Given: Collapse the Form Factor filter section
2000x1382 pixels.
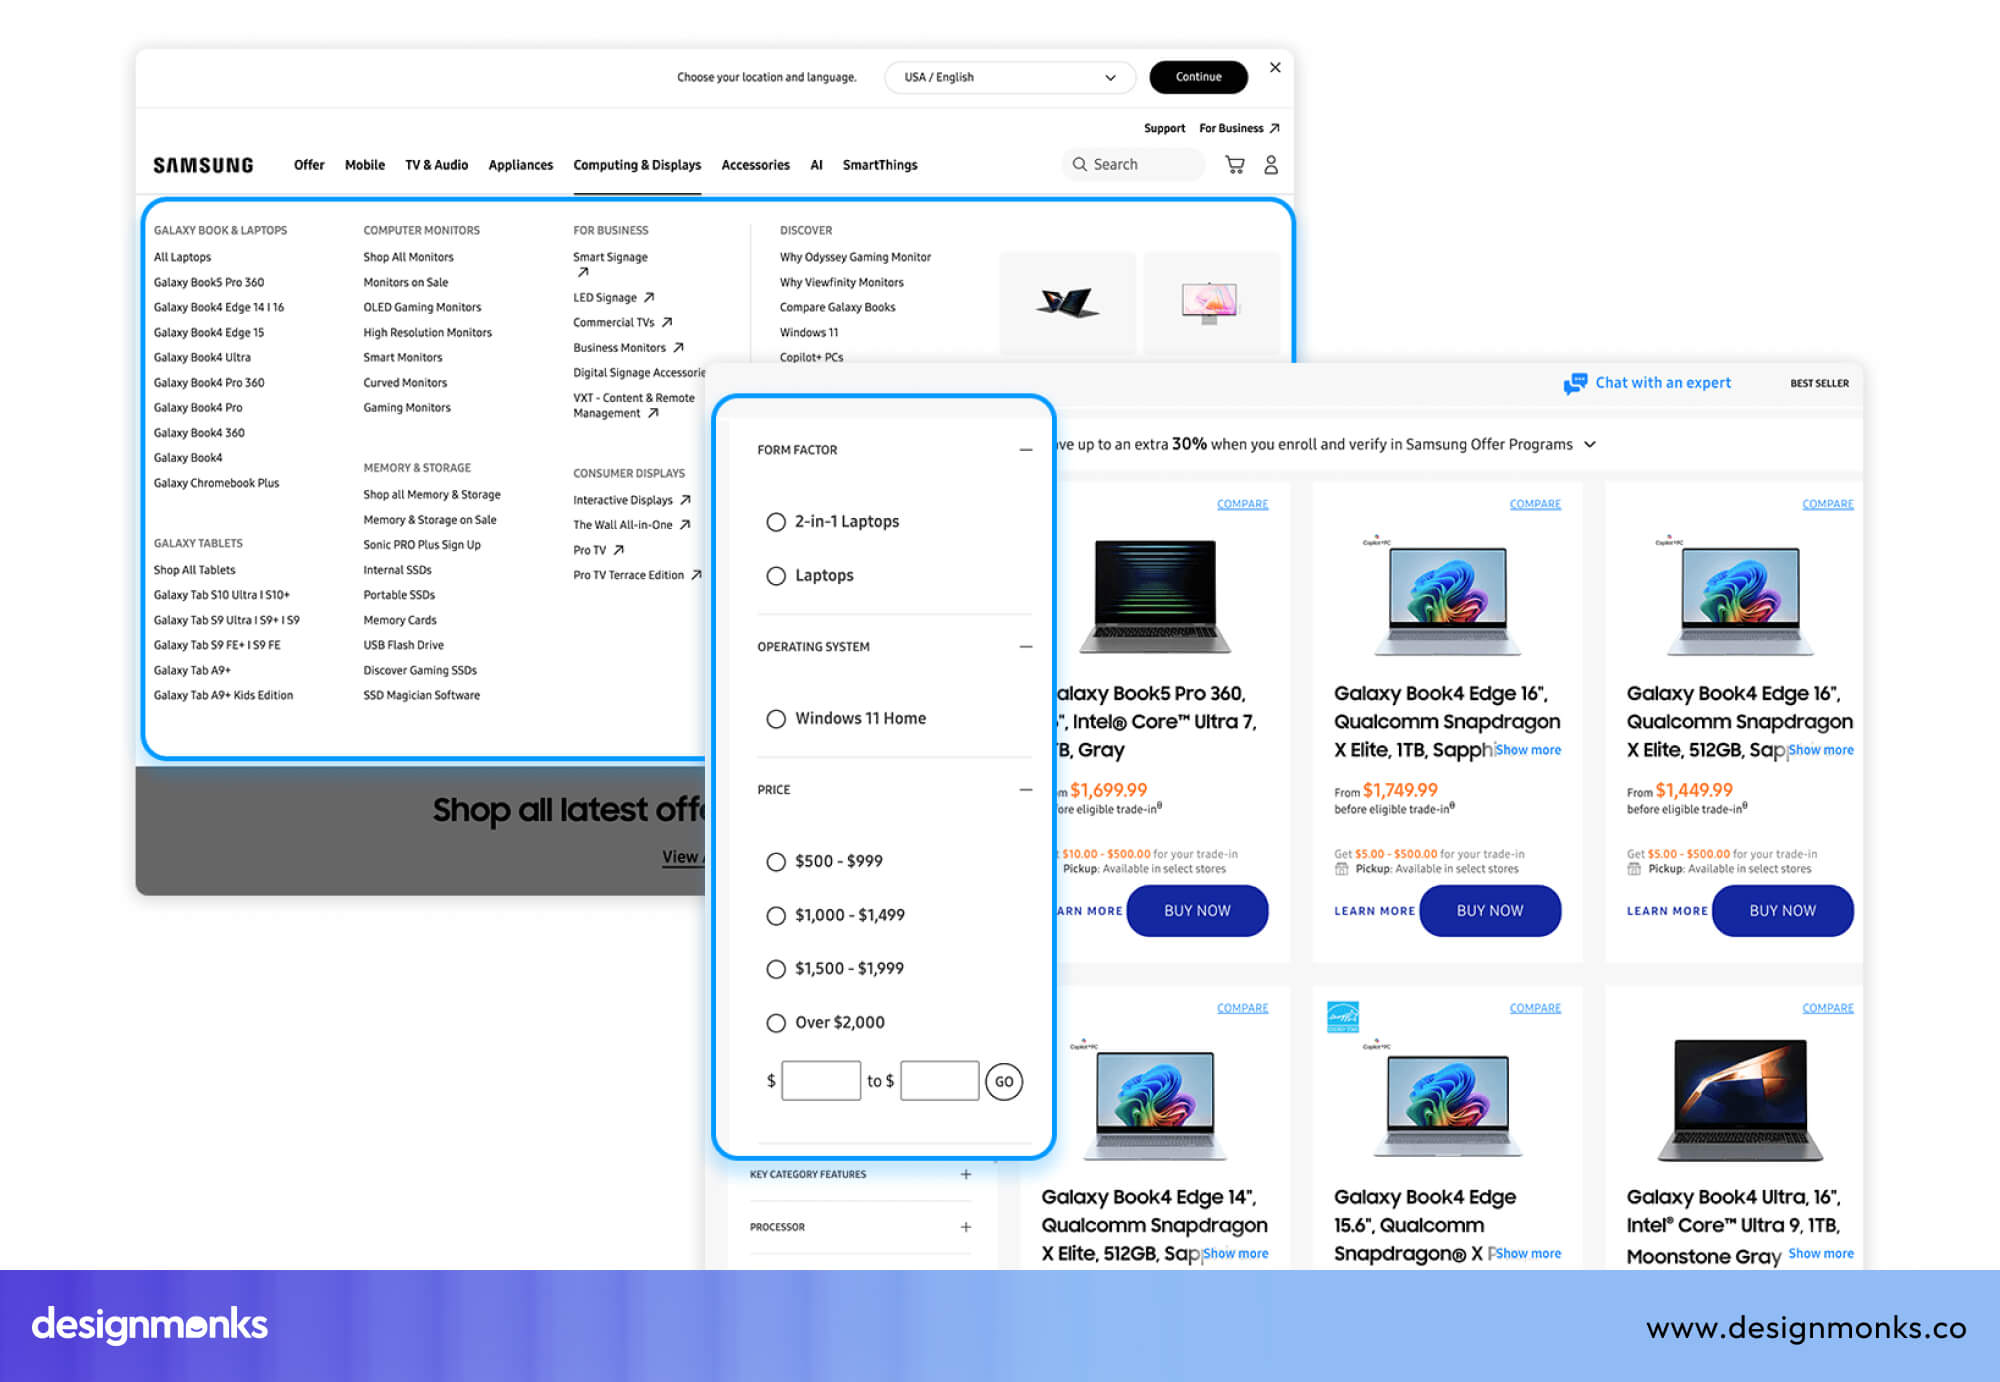Looking at the screenshot, I should pyautogui.click(x=1025, y=450).
